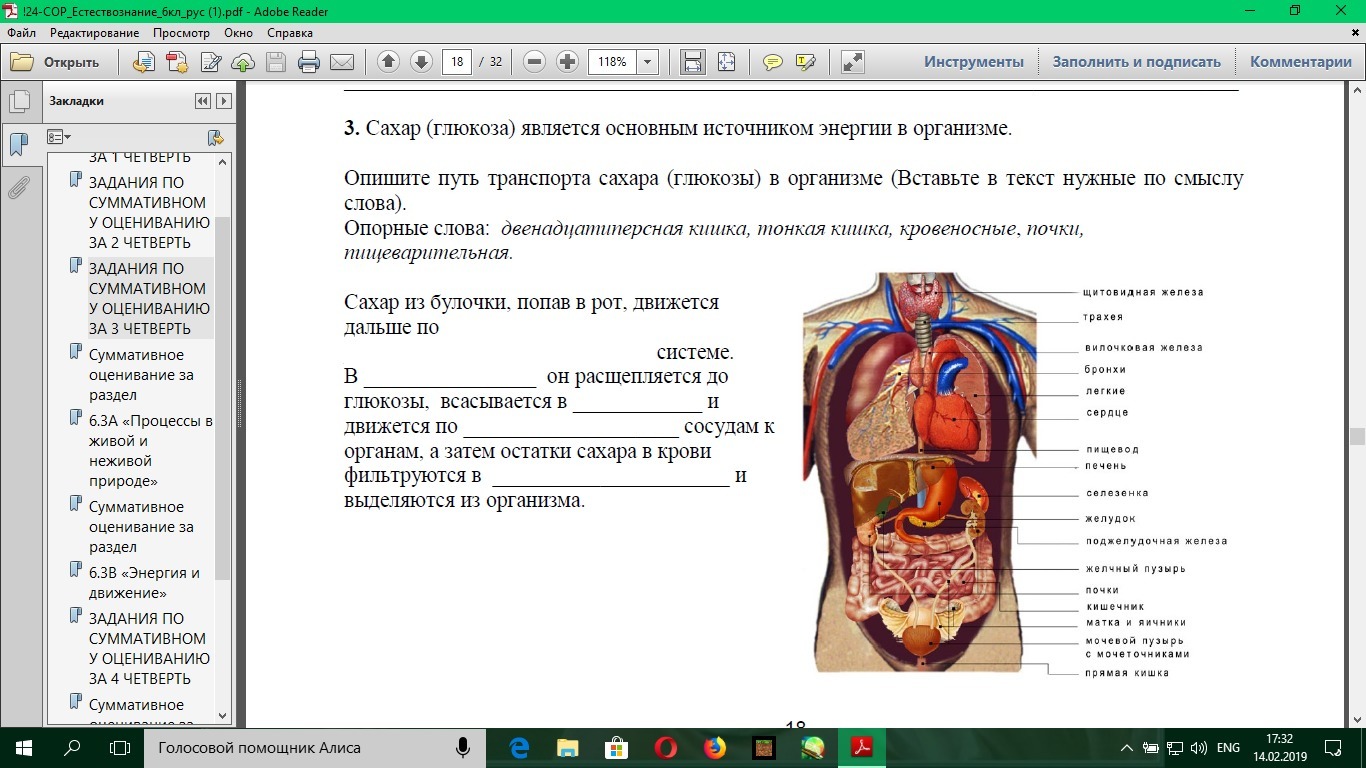Zoom out using the minus button
Image resolution: width=1366 pixels, height=768 pixels.
click(x=534, y=62)
